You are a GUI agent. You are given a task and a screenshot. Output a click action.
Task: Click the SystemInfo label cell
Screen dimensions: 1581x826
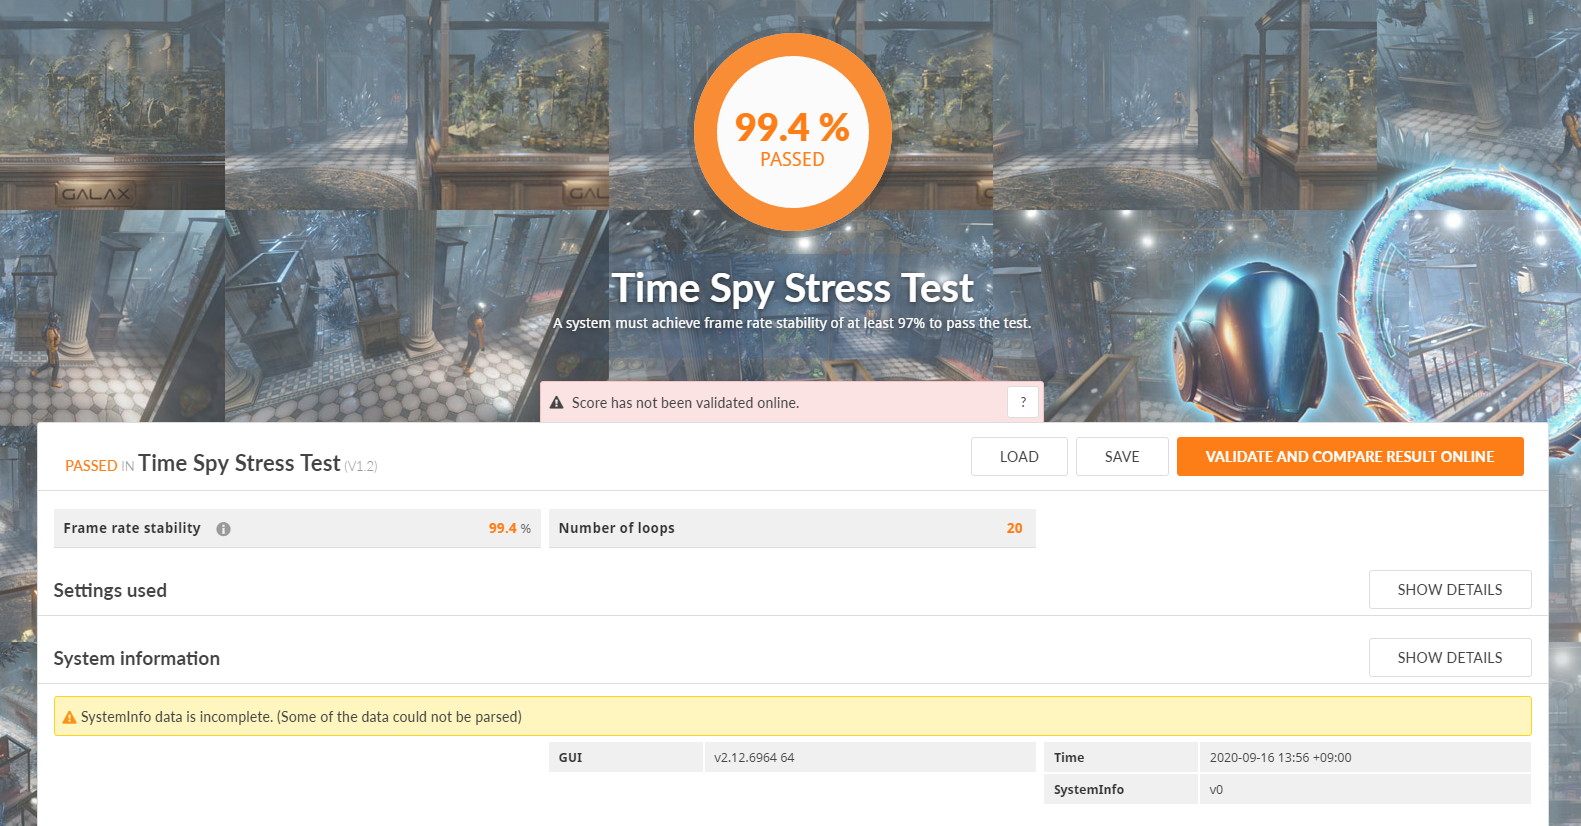click(x=1121, y=789)
